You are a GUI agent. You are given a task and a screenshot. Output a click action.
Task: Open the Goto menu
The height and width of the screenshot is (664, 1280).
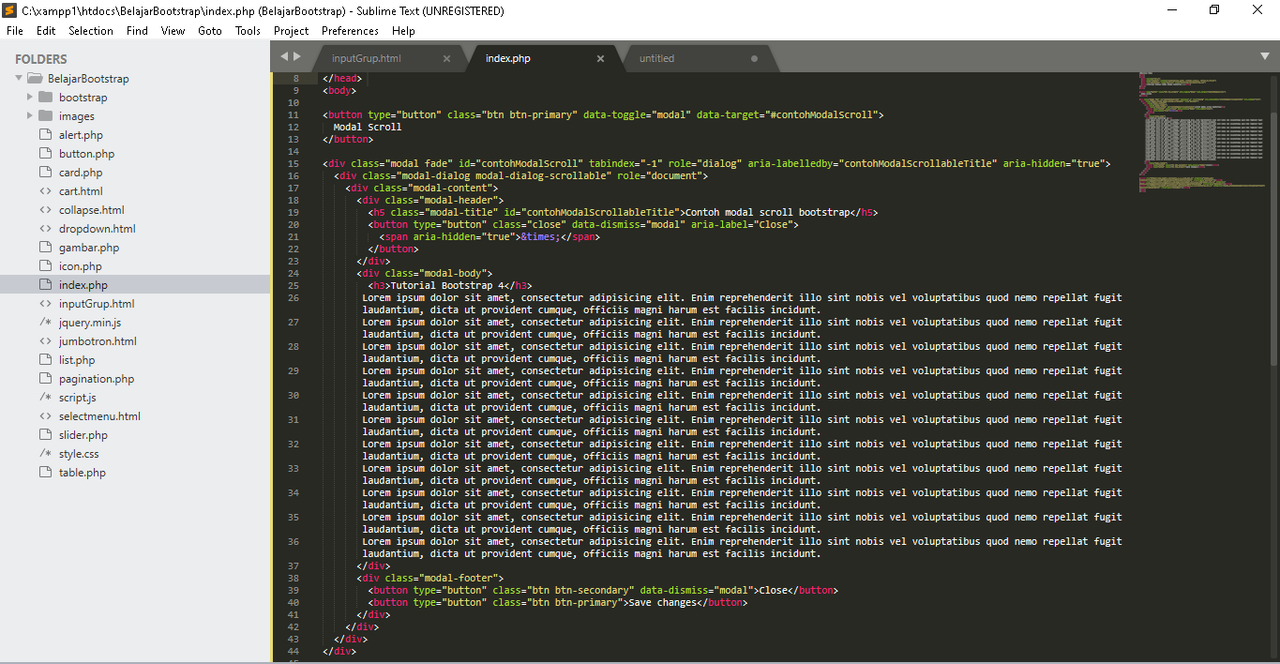(x=210, y=31)
